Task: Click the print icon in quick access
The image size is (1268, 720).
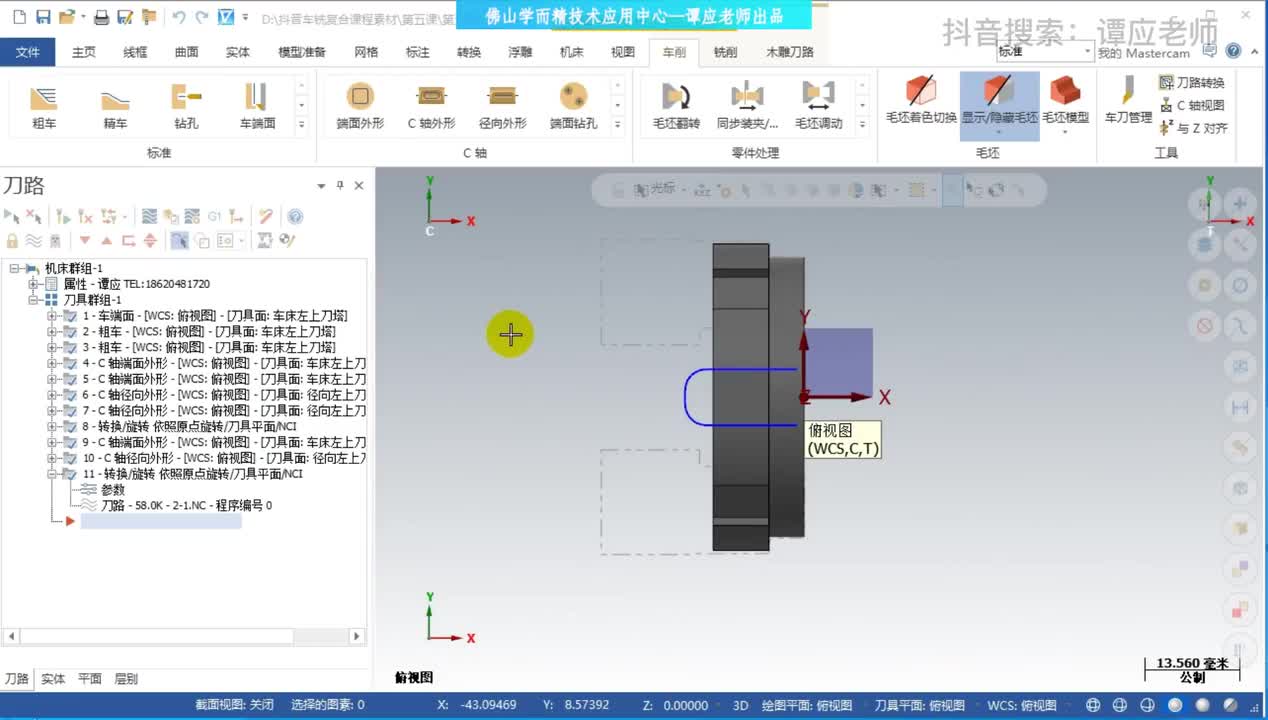Action: click(x=101, y=17)
